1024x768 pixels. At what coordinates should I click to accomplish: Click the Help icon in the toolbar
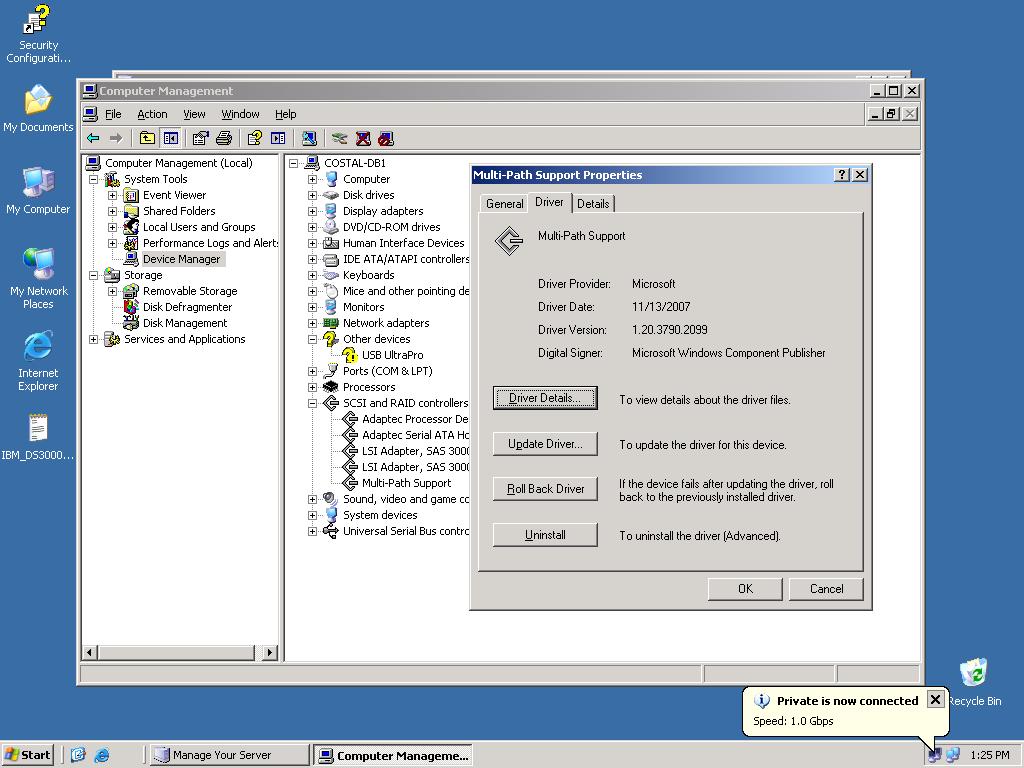point(254,138)
